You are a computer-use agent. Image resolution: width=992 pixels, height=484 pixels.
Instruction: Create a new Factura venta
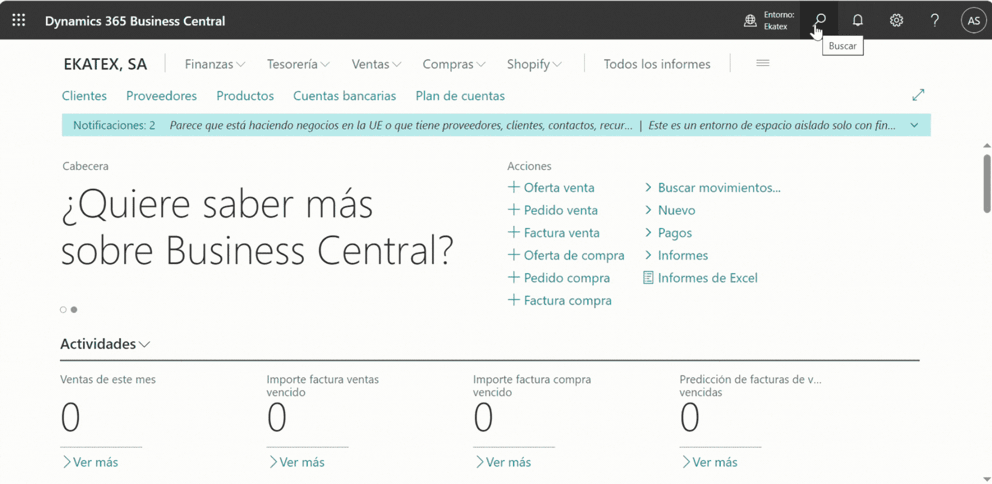point(554,233)
